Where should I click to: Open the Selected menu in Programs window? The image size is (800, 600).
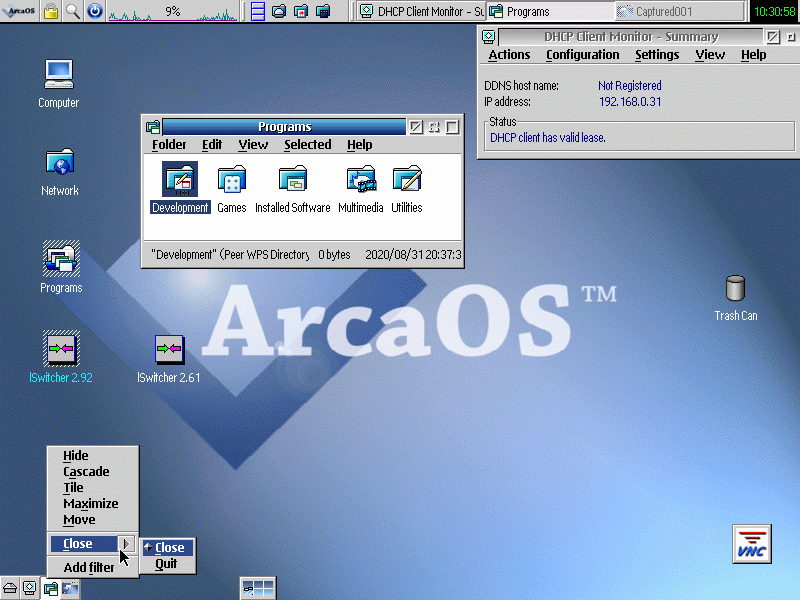pos(307,145)
